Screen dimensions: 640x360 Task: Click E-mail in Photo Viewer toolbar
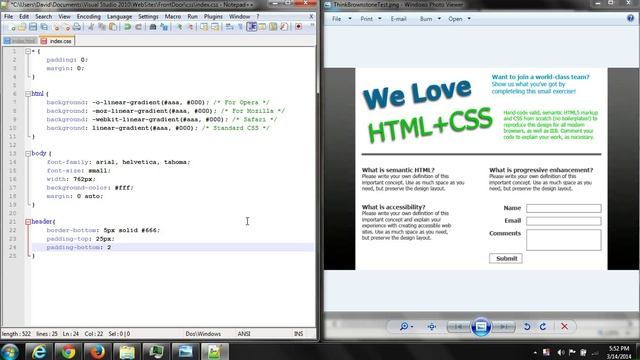[x=398, y=19]
